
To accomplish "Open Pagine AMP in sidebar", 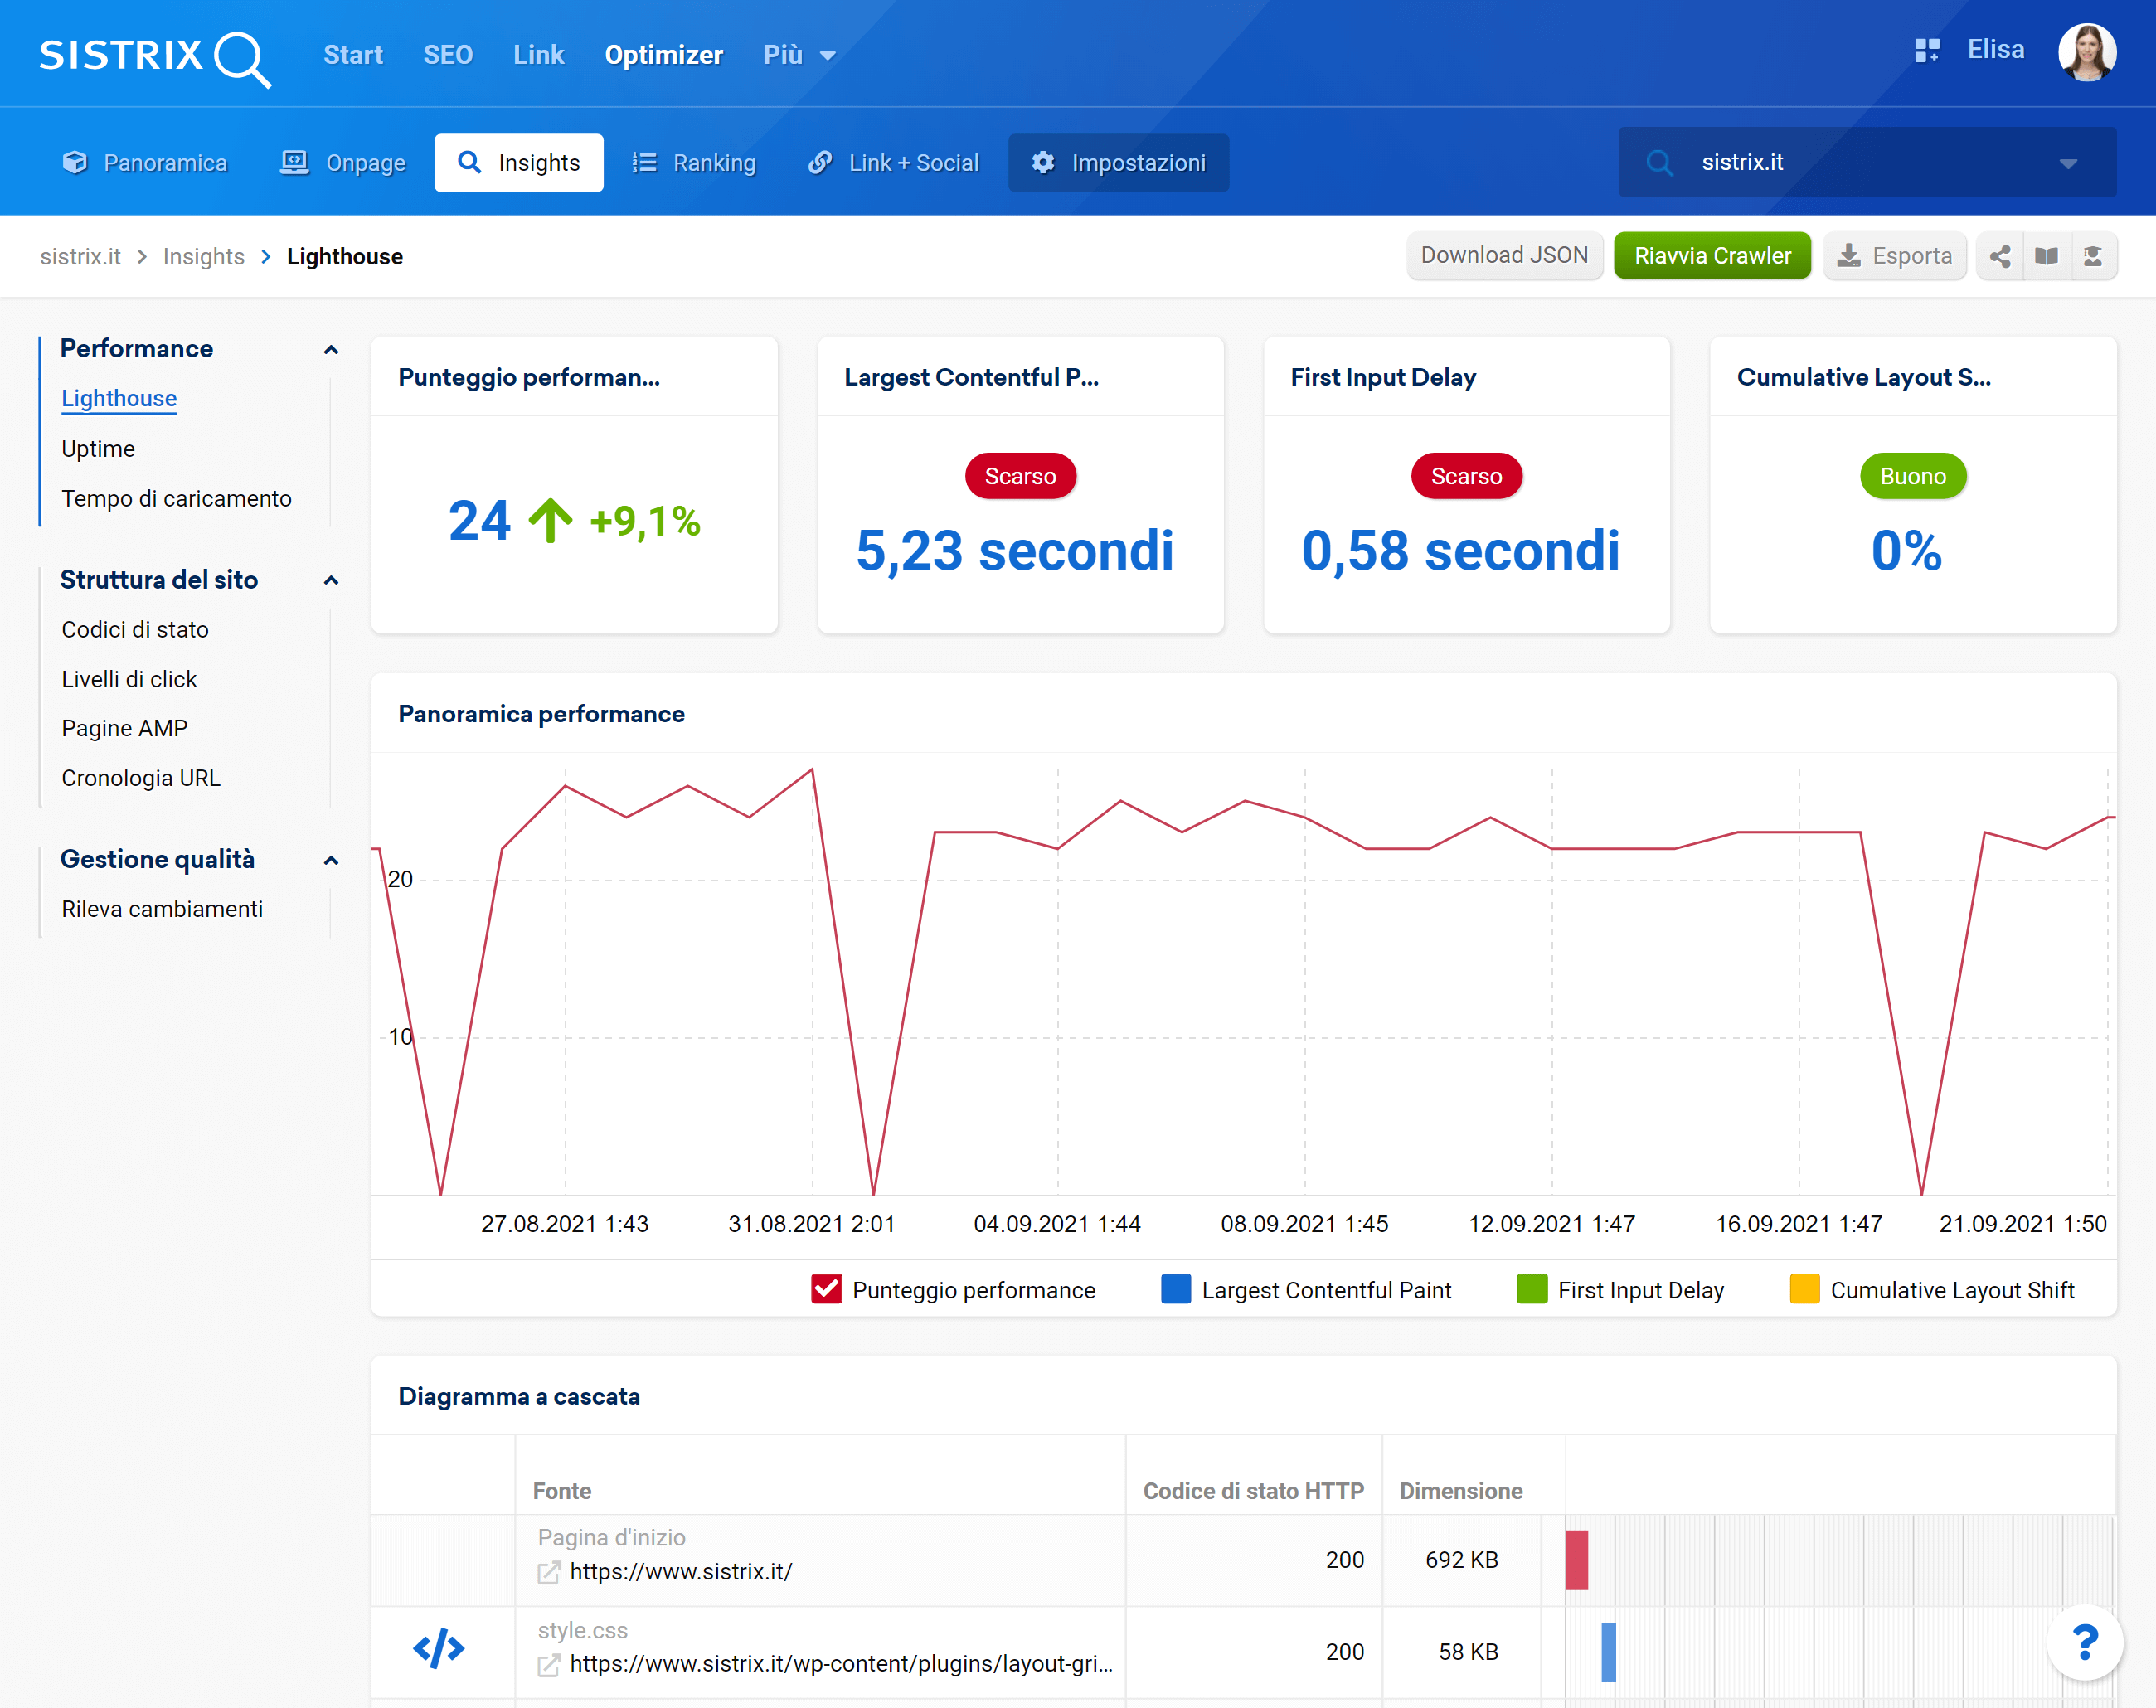I will [124, 728].
